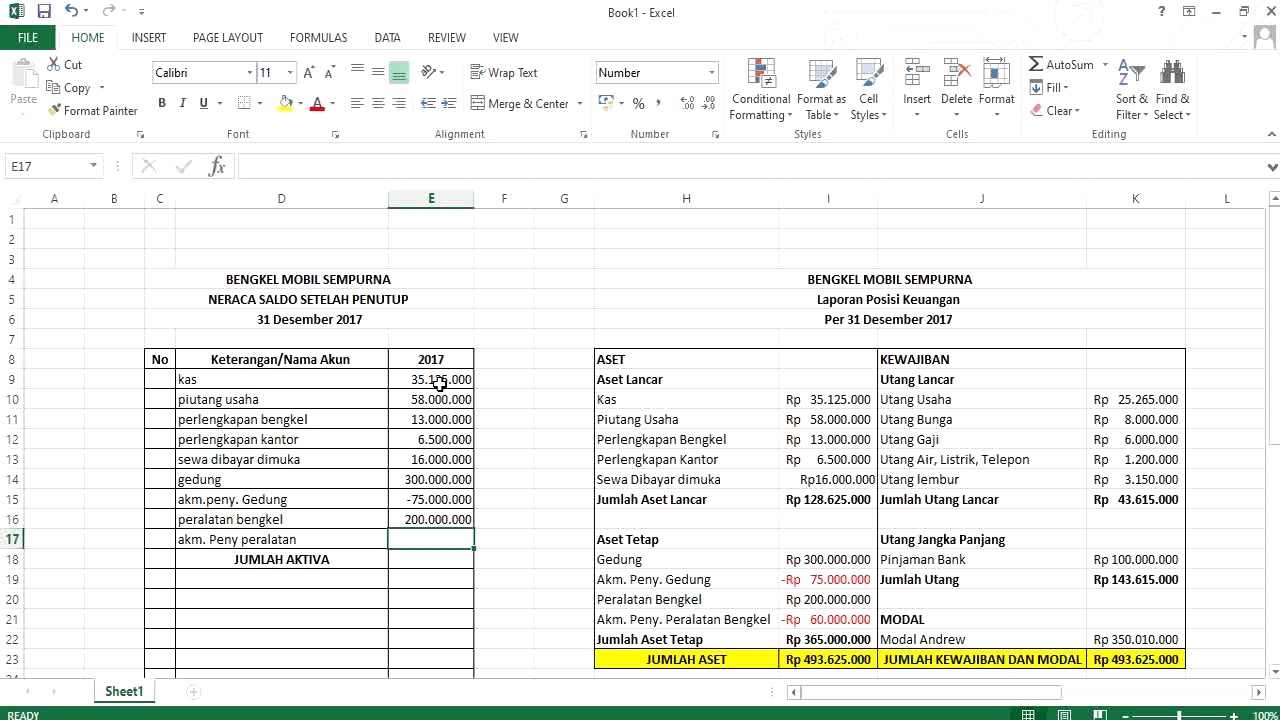Switch to Page Layout view icon
Image resolution: width=1280 pixels, height=720 pixels.
[1064, 715]
